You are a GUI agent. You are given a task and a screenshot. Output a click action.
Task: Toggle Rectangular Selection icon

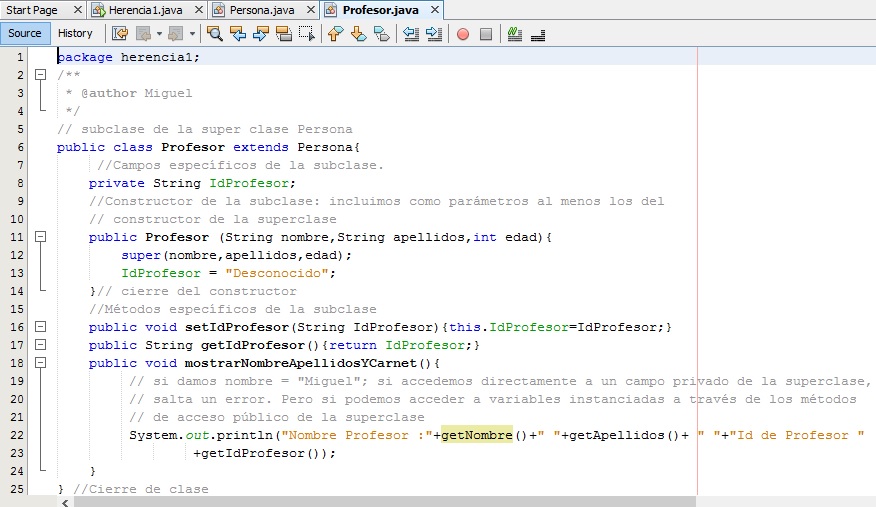click(307, 33)
